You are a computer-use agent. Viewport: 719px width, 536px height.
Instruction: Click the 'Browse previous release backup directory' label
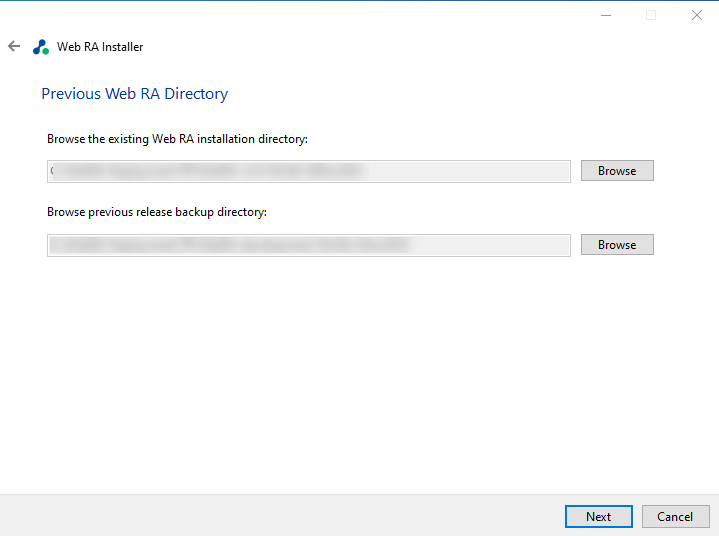coord(157,212)
